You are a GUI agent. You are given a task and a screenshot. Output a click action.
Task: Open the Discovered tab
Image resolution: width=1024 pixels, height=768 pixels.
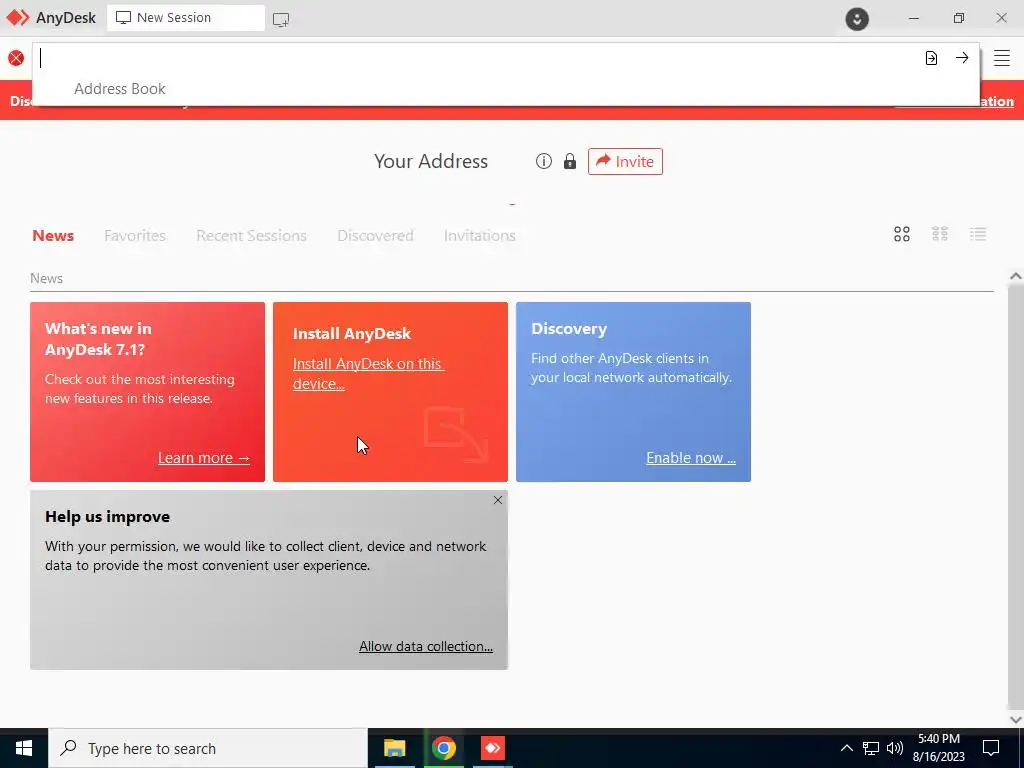pos(376,236)
